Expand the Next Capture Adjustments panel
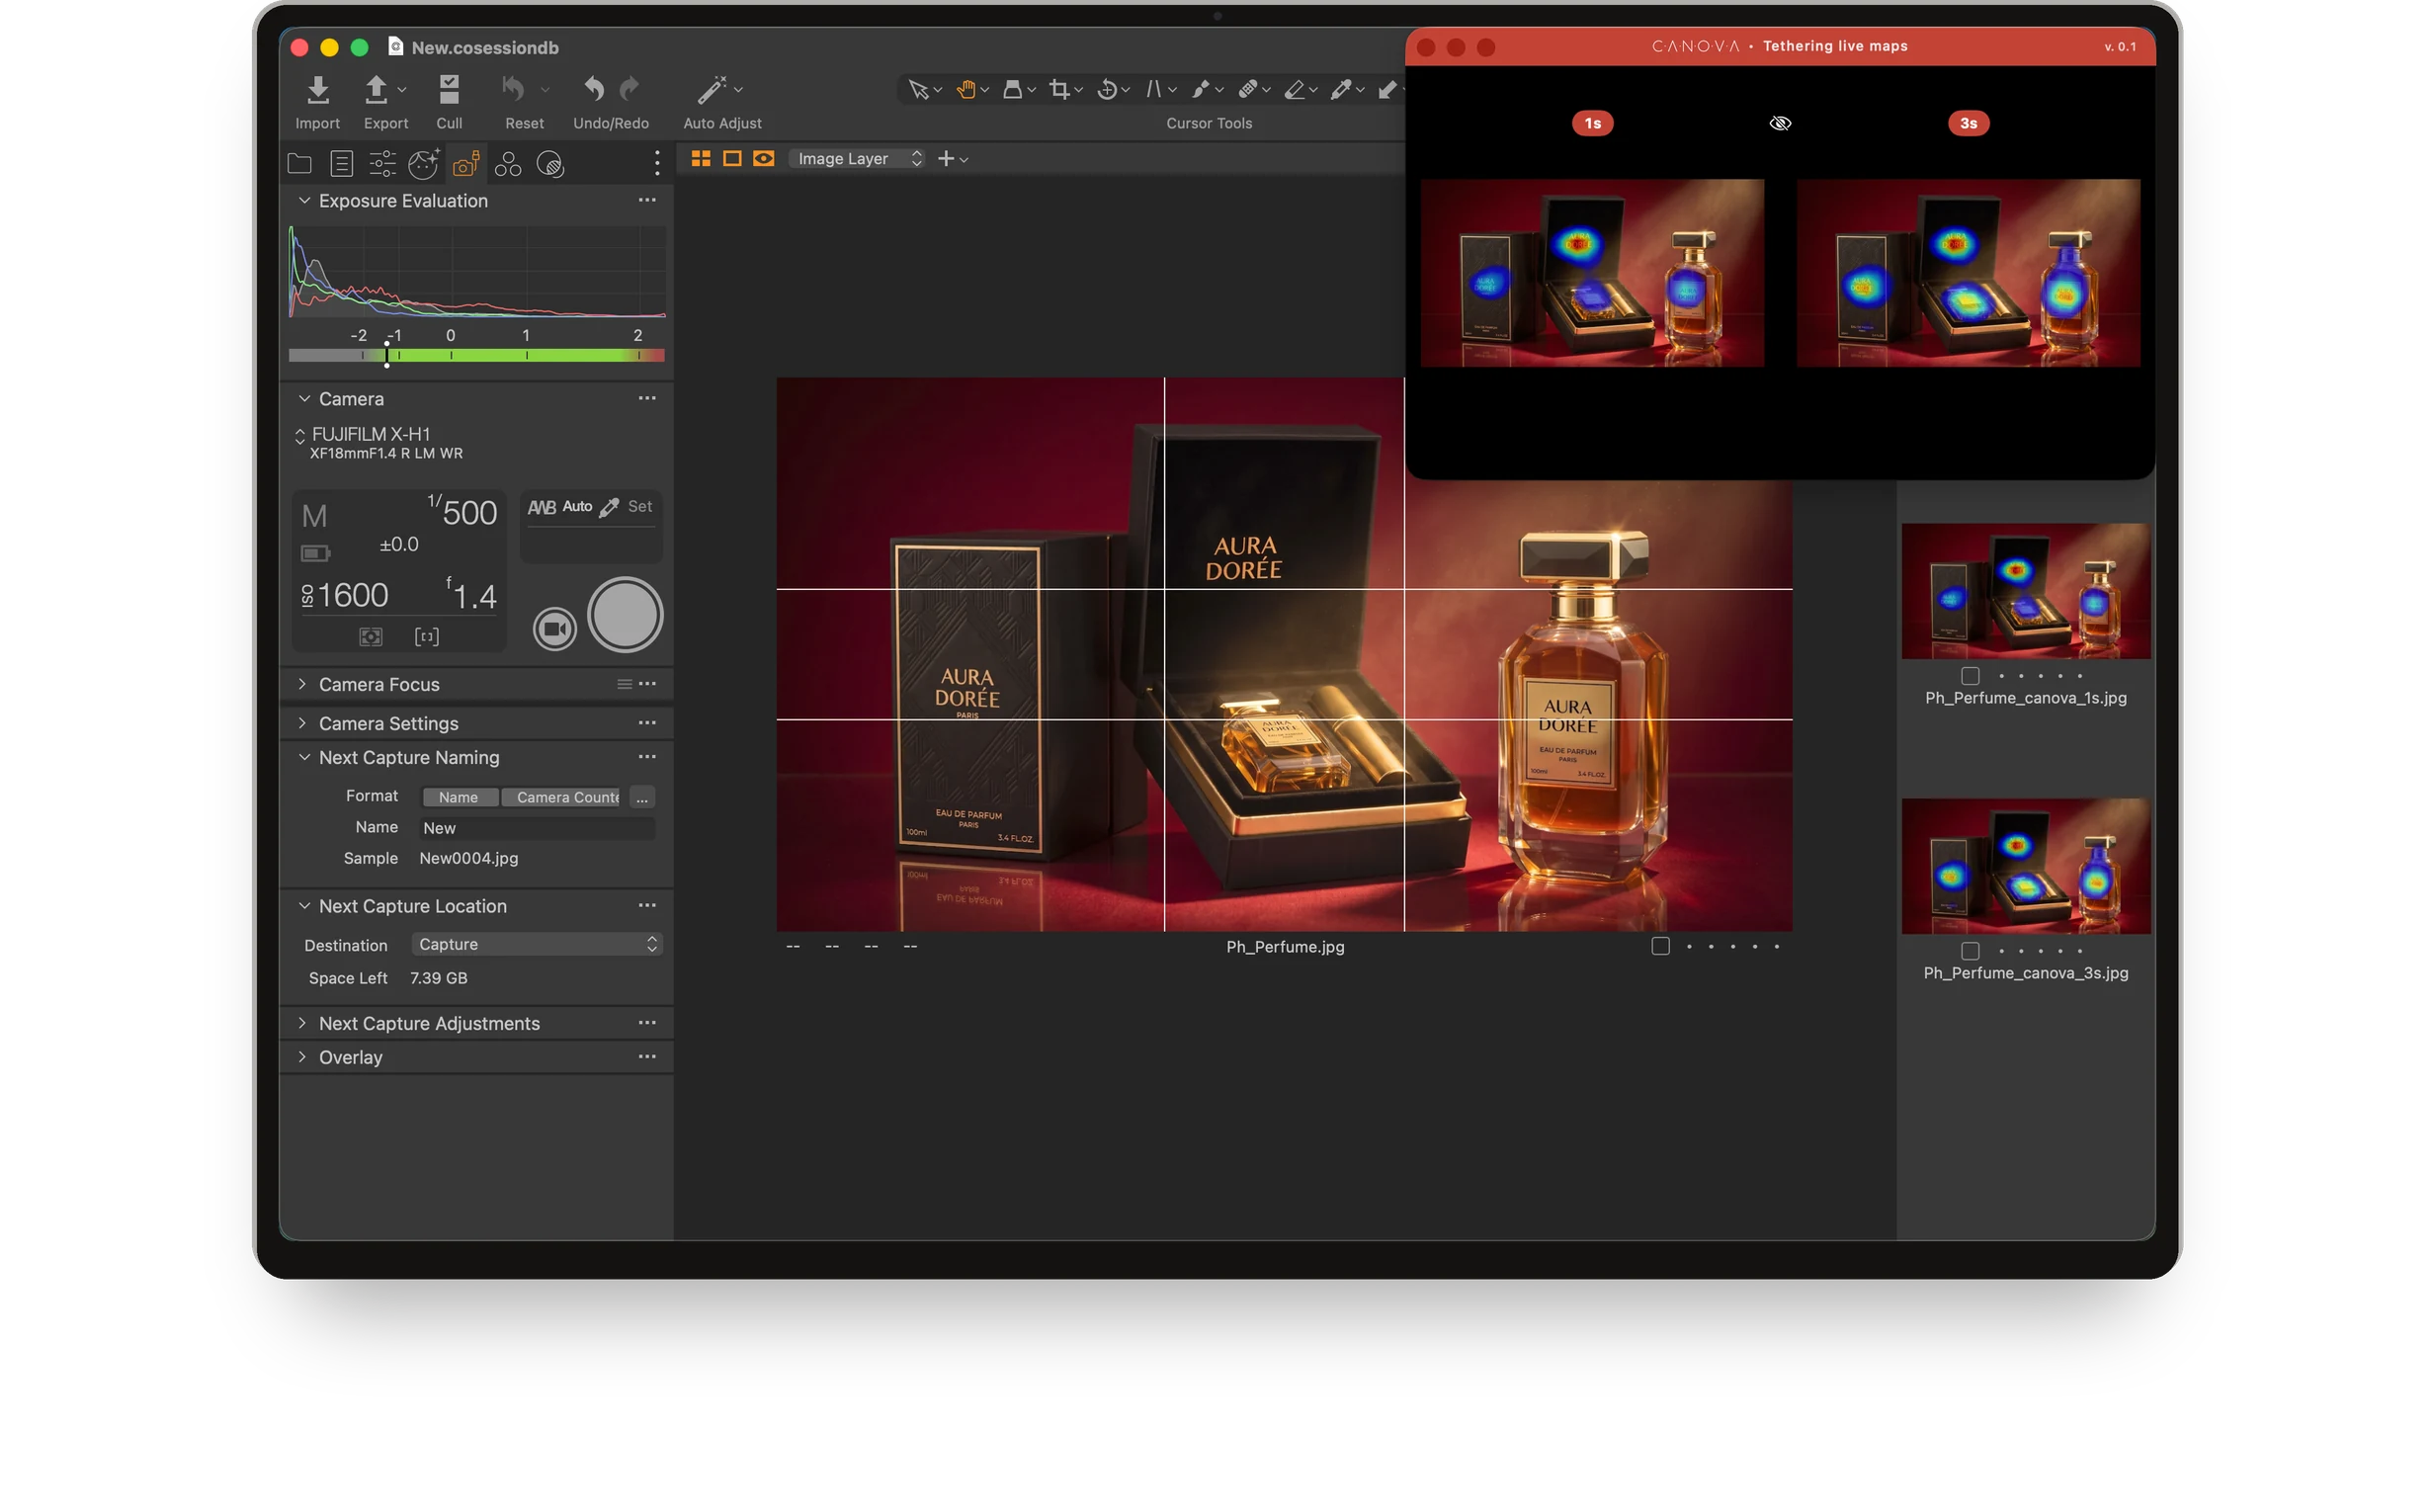 click(303, 1025)
